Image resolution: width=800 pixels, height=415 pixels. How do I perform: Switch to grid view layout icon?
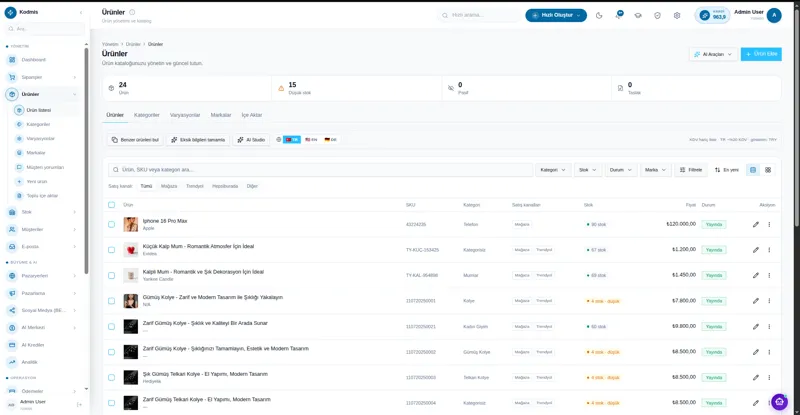(x=768, y=170)
